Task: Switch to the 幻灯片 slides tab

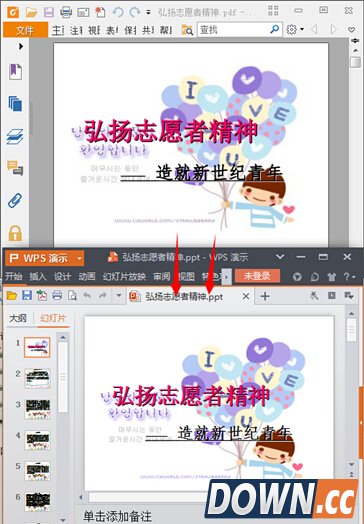Action: pos(53,317)
